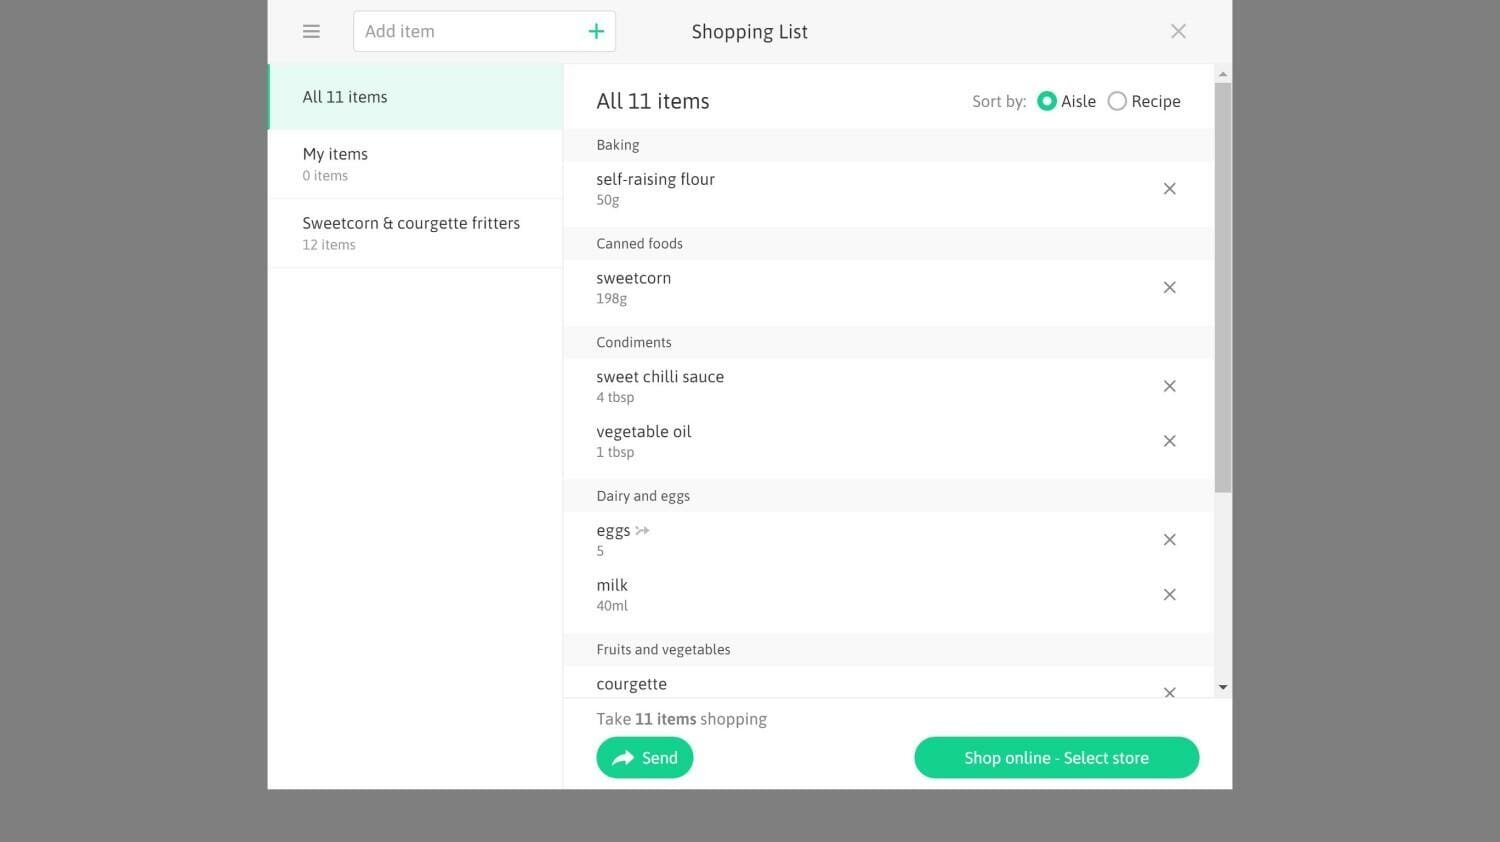1500x842 pixels.
Task: Remove milk from the list
Action: [1169, 595]
